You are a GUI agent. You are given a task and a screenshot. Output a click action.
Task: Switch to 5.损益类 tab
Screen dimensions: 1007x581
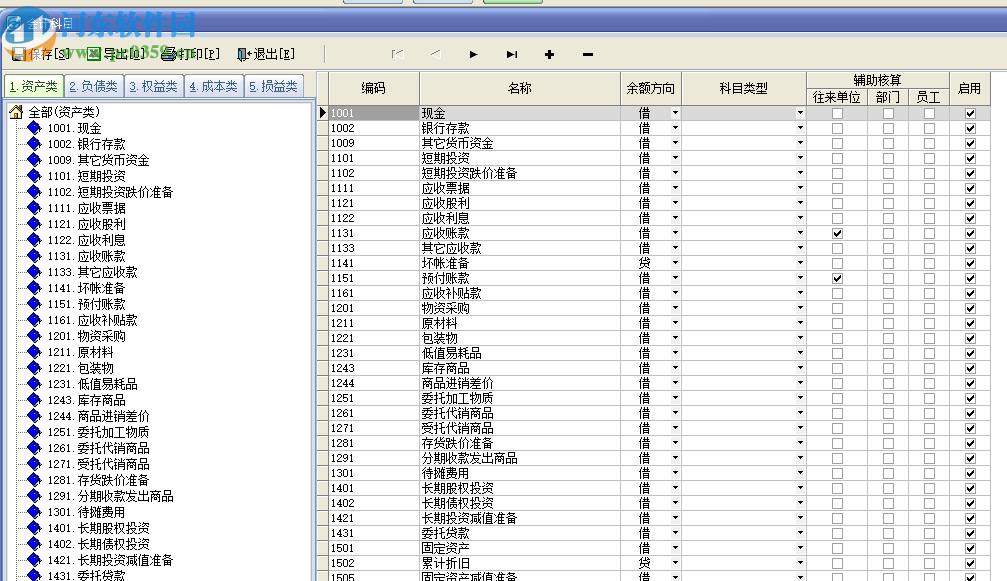pos(274,86)
